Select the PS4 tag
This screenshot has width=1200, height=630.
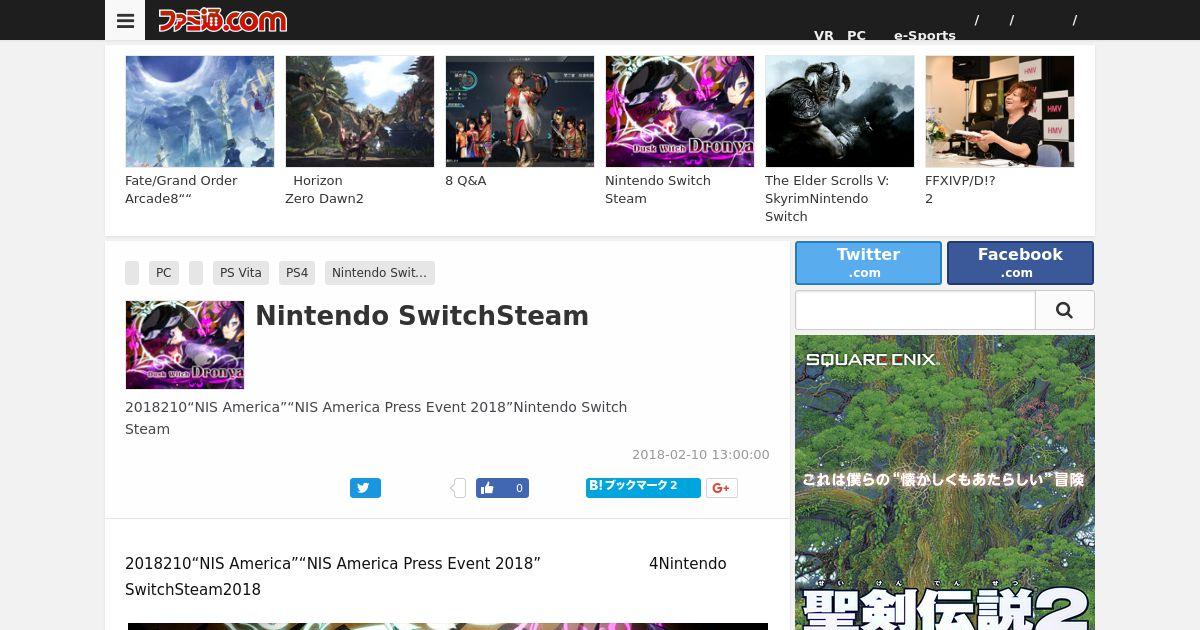[297, 273]
